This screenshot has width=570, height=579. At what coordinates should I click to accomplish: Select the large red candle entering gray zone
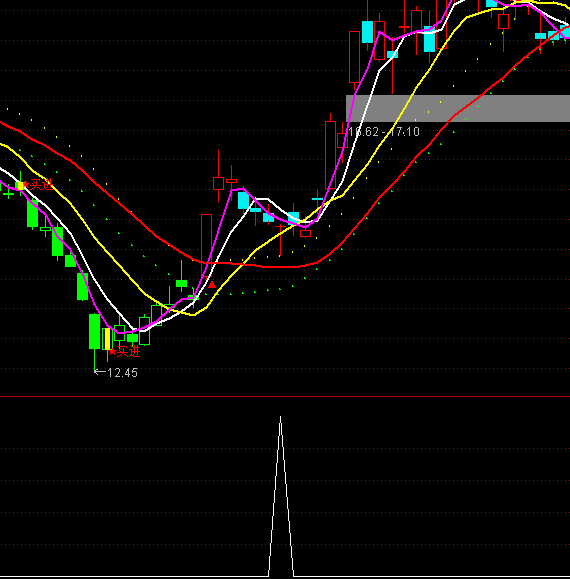click(330, 154)
